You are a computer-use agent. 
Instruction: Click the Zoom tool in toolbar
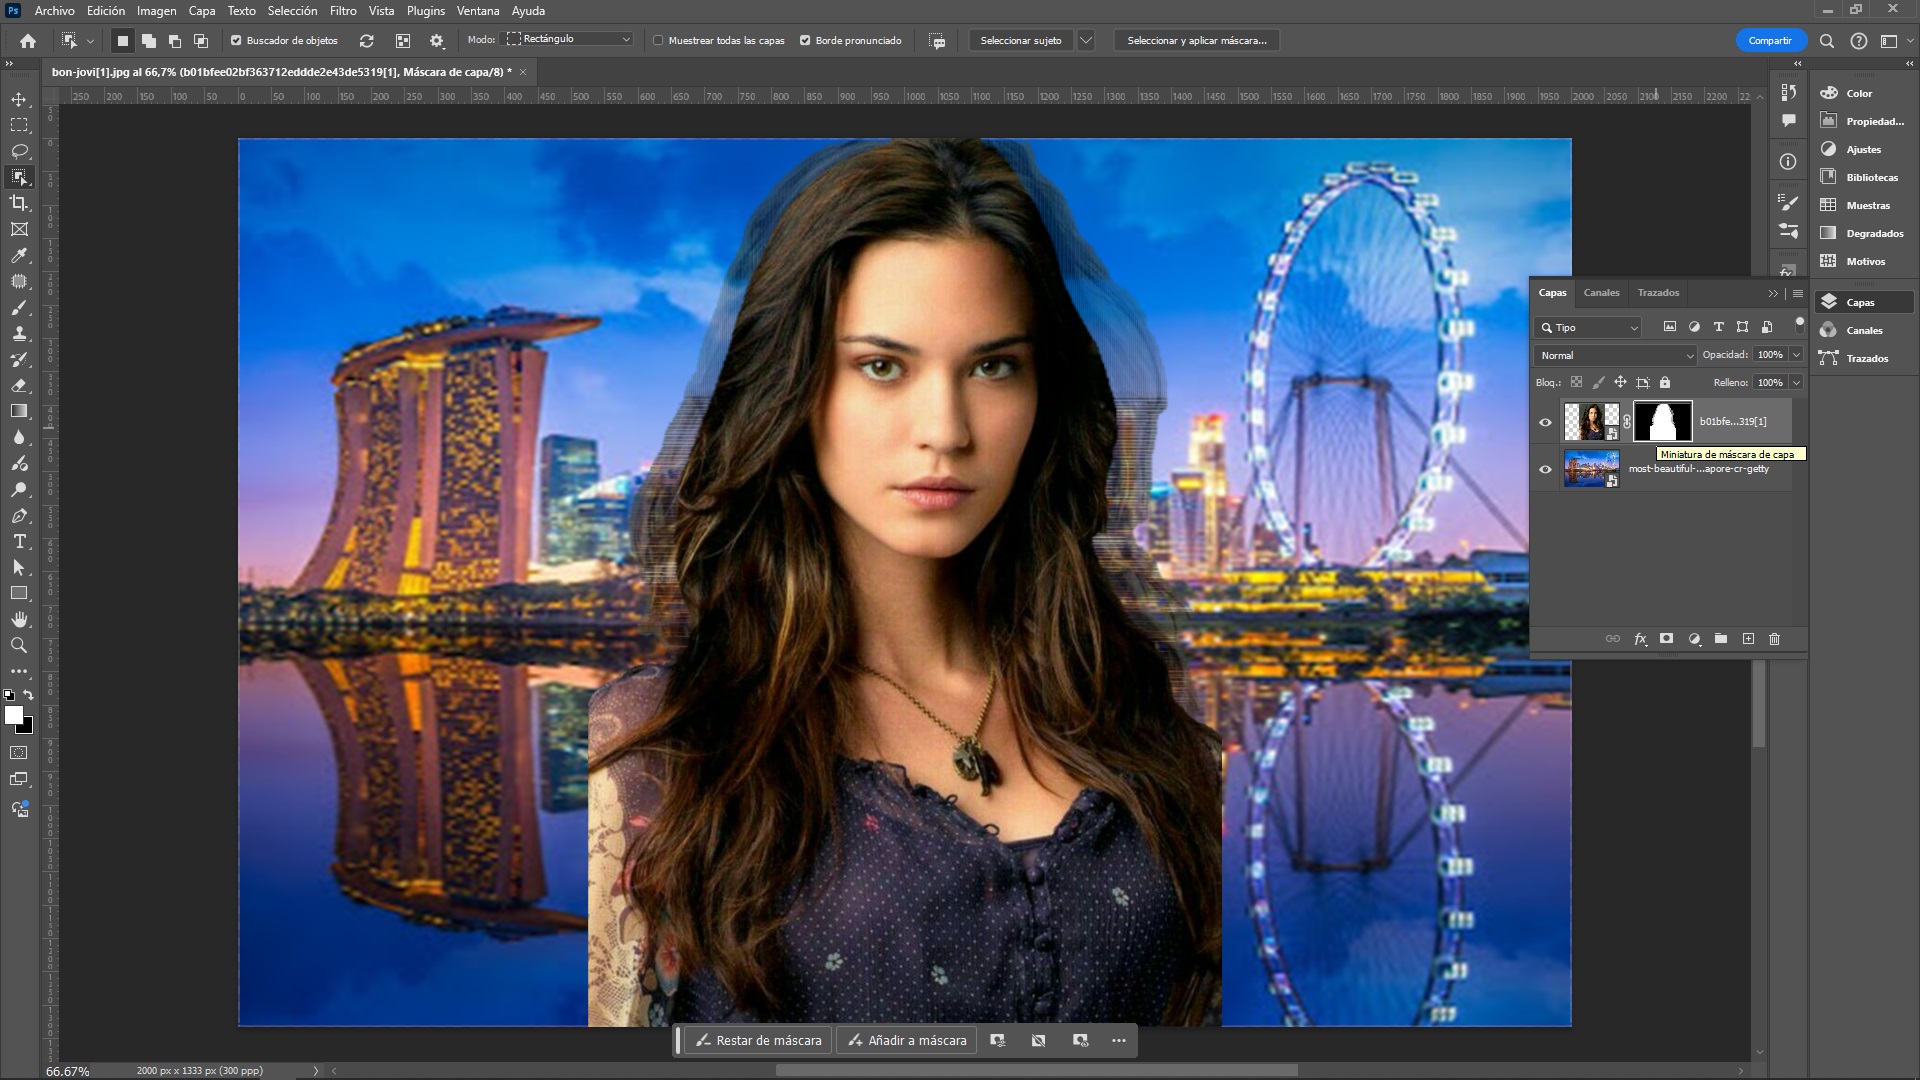(18, 645)
